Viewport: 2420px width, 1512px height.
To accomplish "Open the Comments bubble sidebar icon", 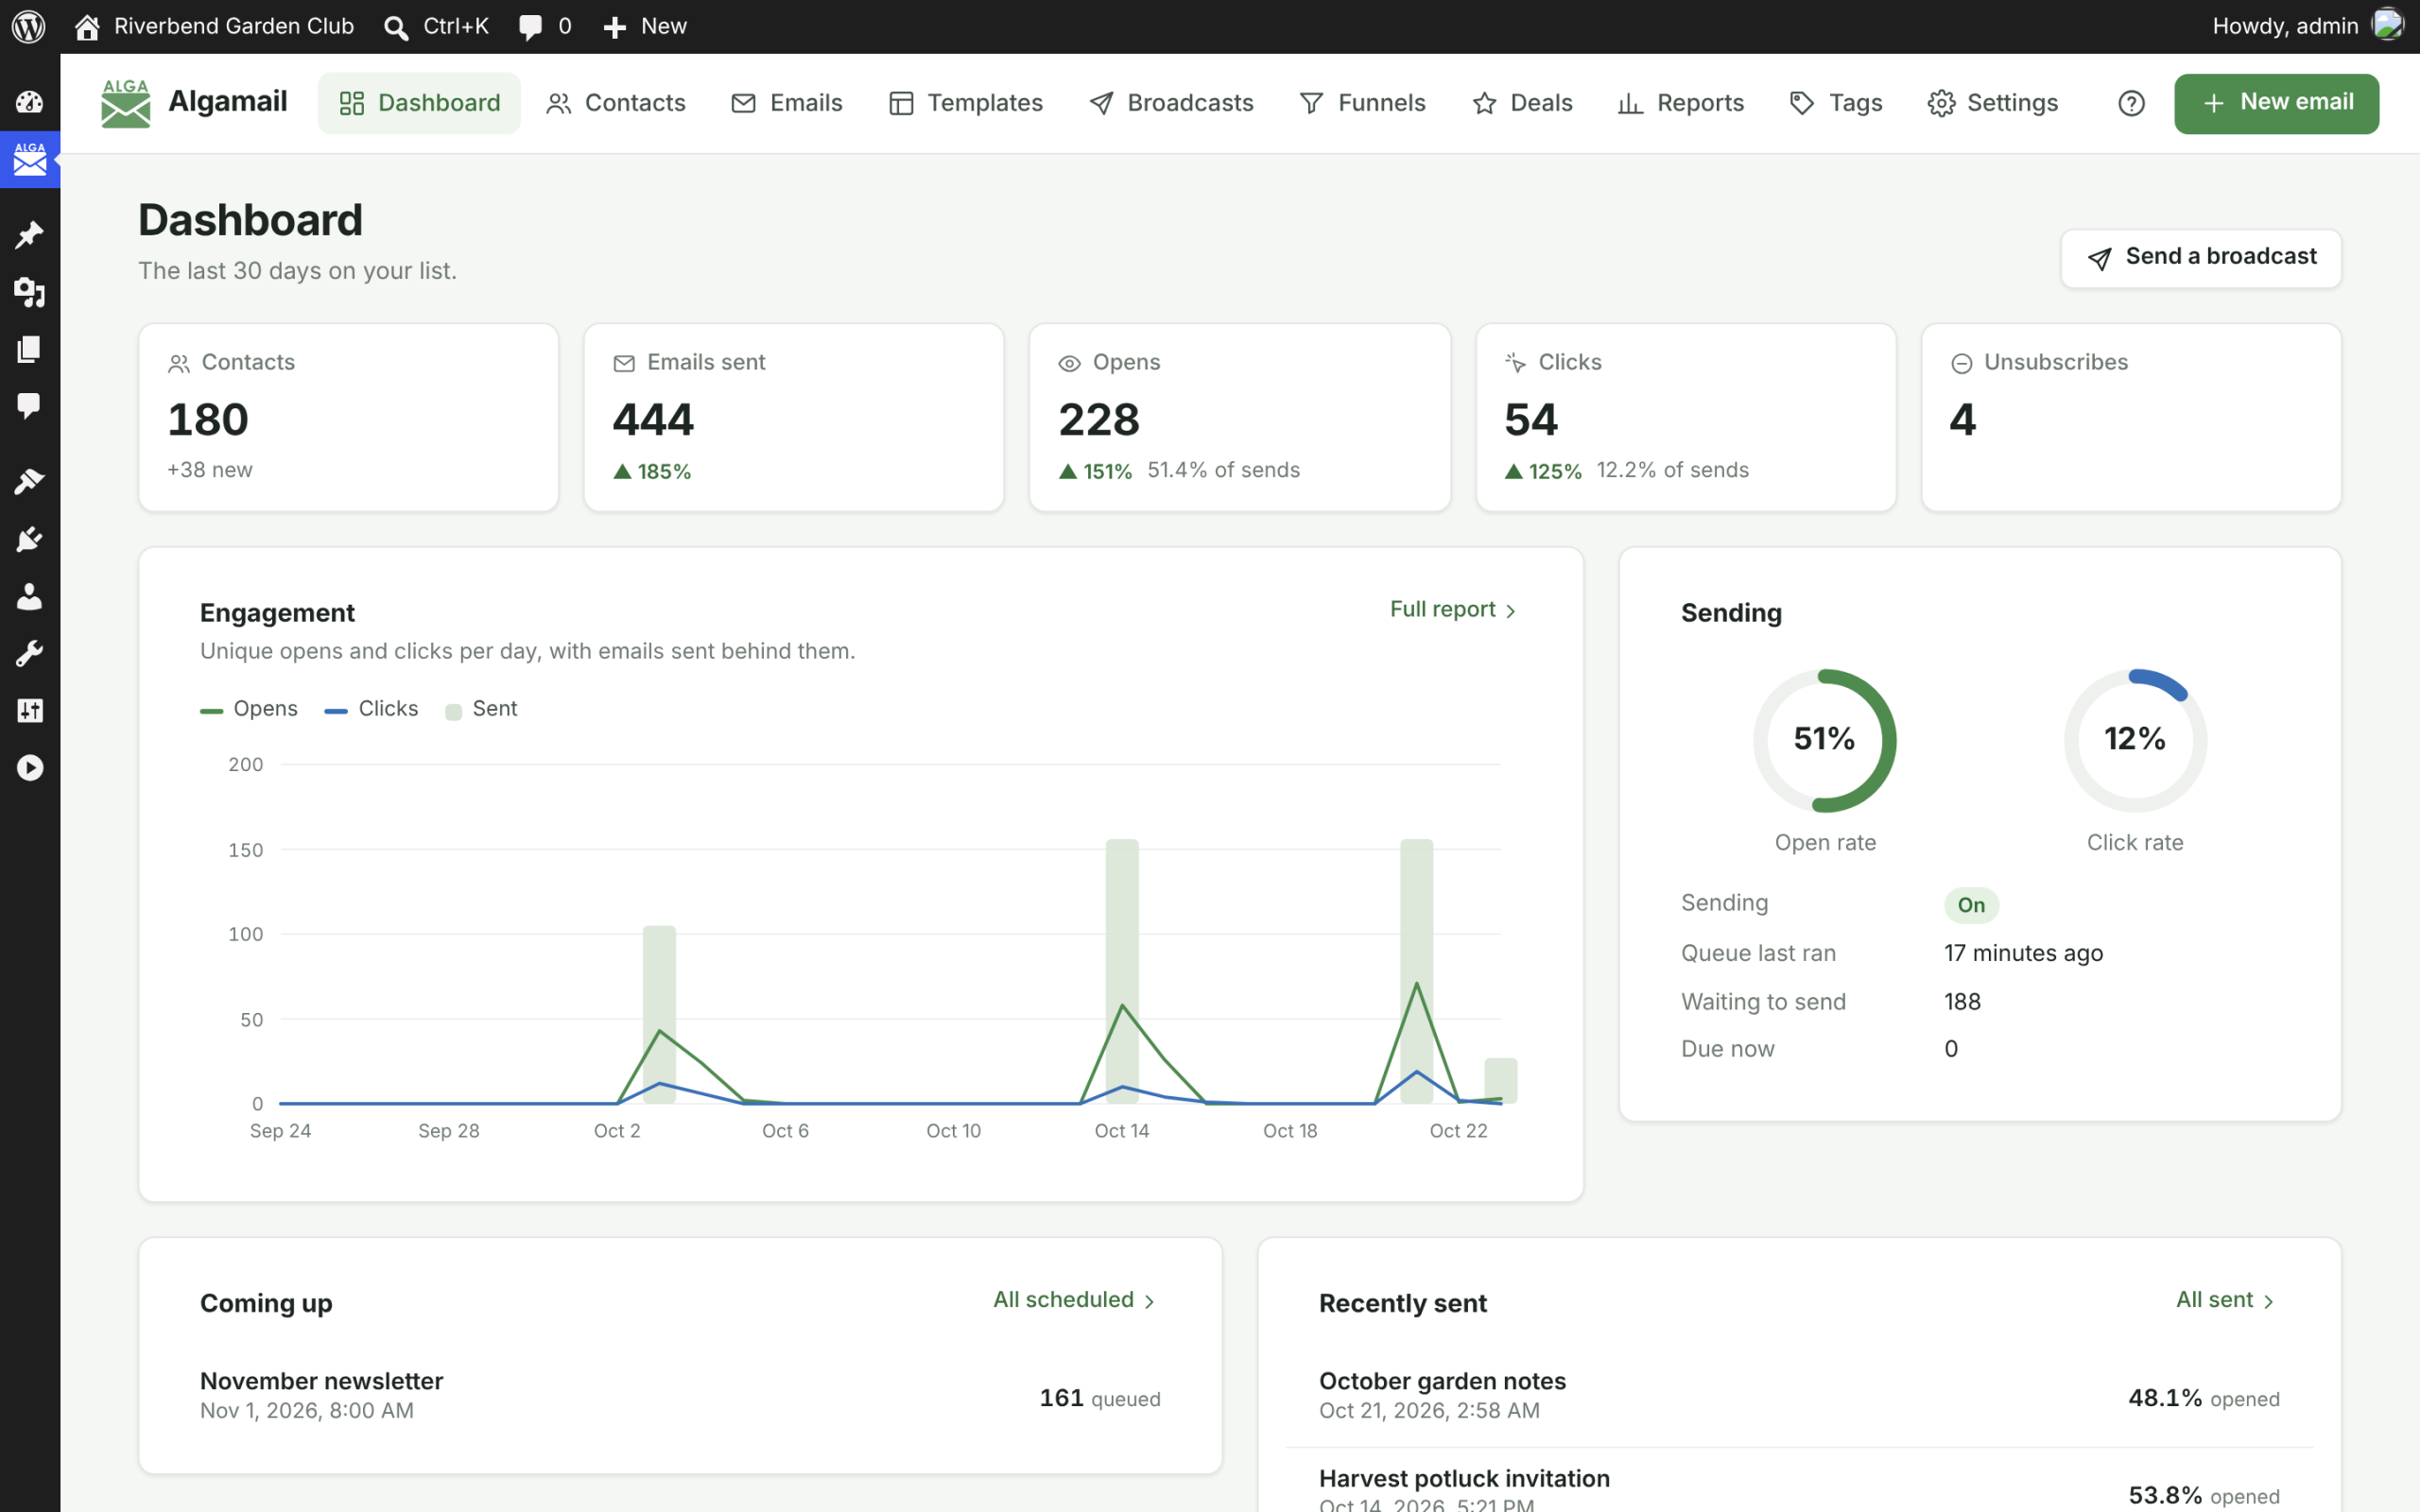I will pos(29,406).
